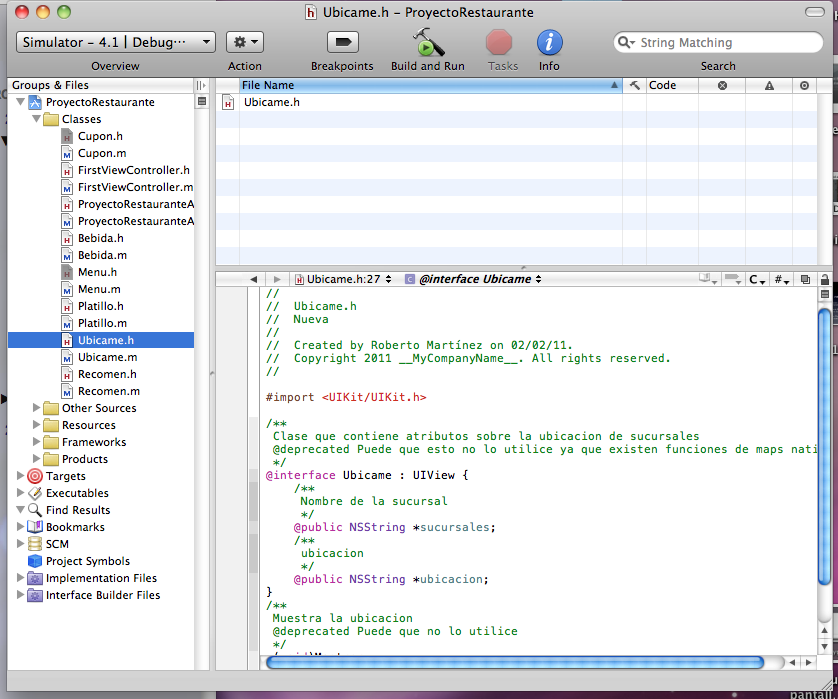Click the Tasks stop sign icon
The height and width of the screenshot is (699, 838).
[499, 42]
